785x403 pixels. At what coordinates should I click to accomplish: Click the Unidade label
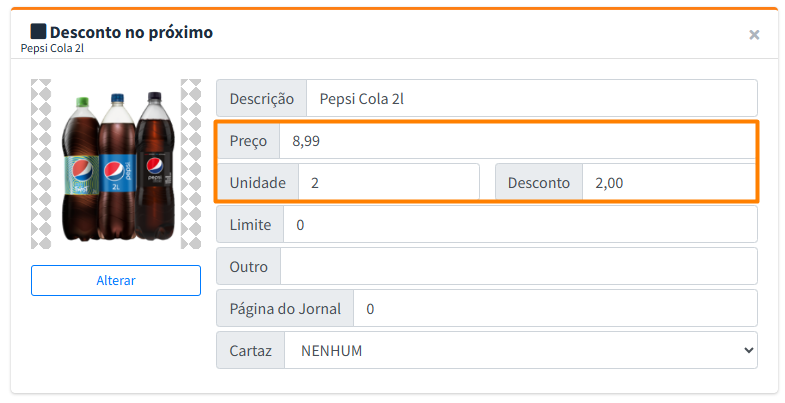258,183
